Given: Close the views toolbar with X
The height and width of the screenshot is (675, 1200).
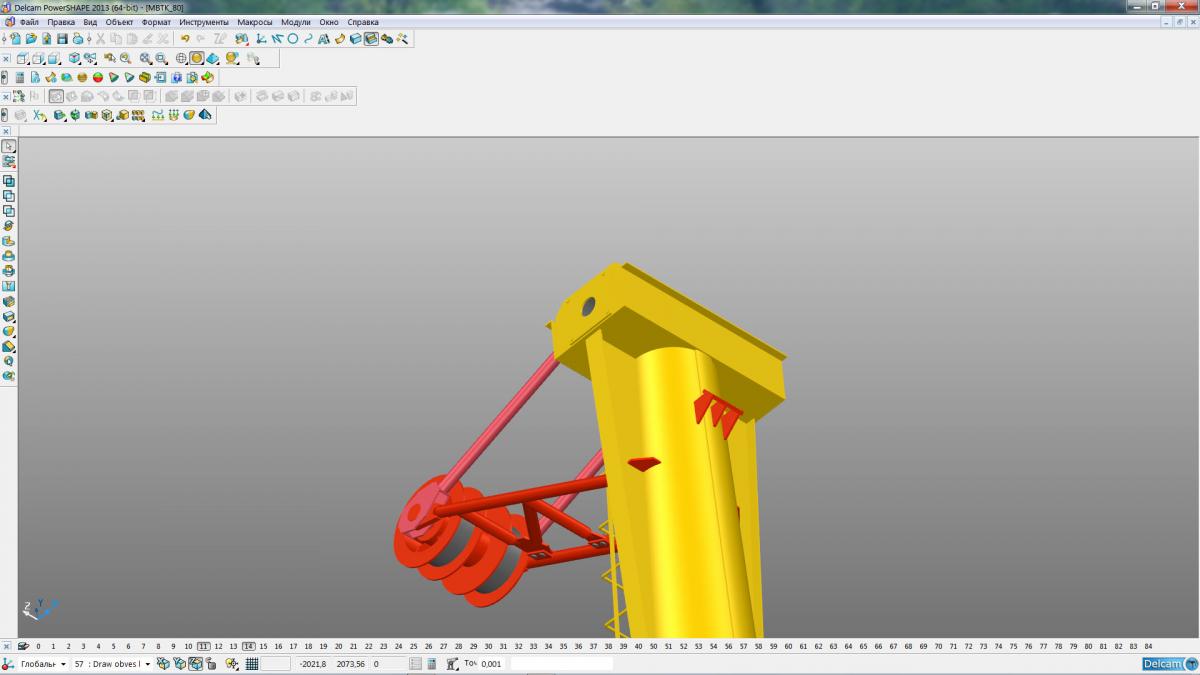Looking at the screenshot, I should [x=6, y=58].
